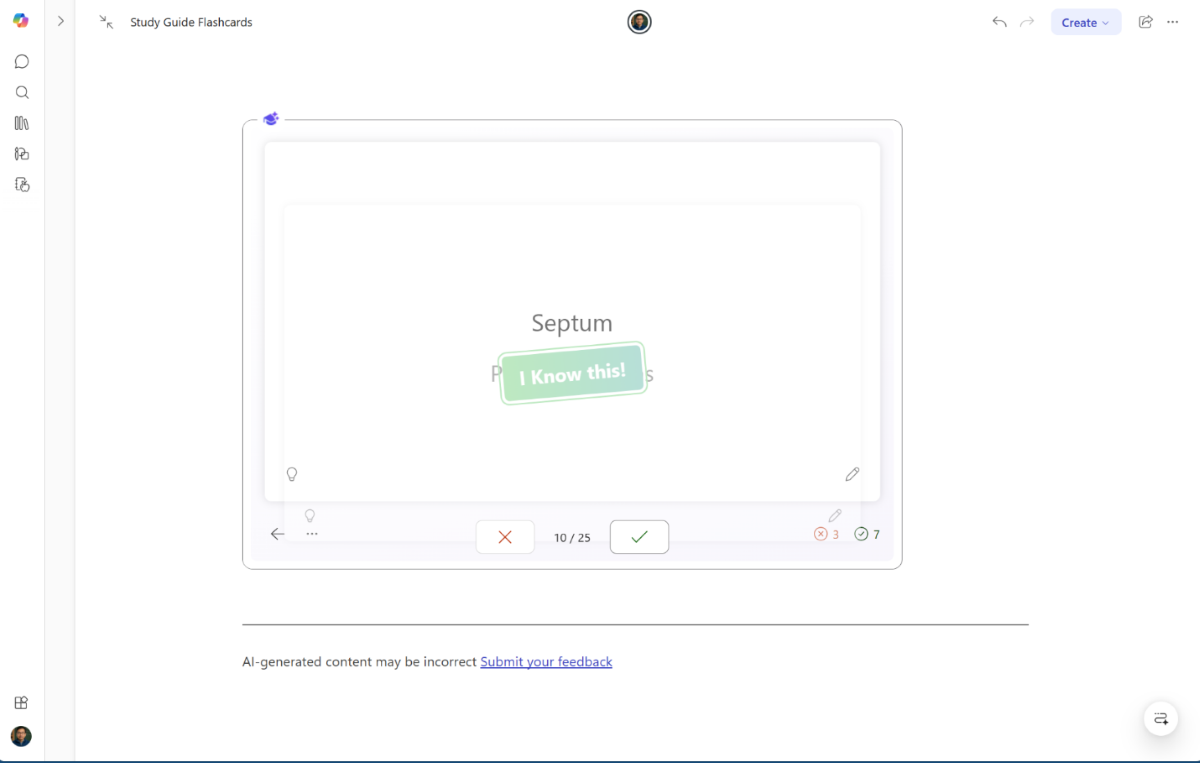This screenshot has width=1200, height=763.
Task: Open the Copilot home logo
Action: coord(21,21)
